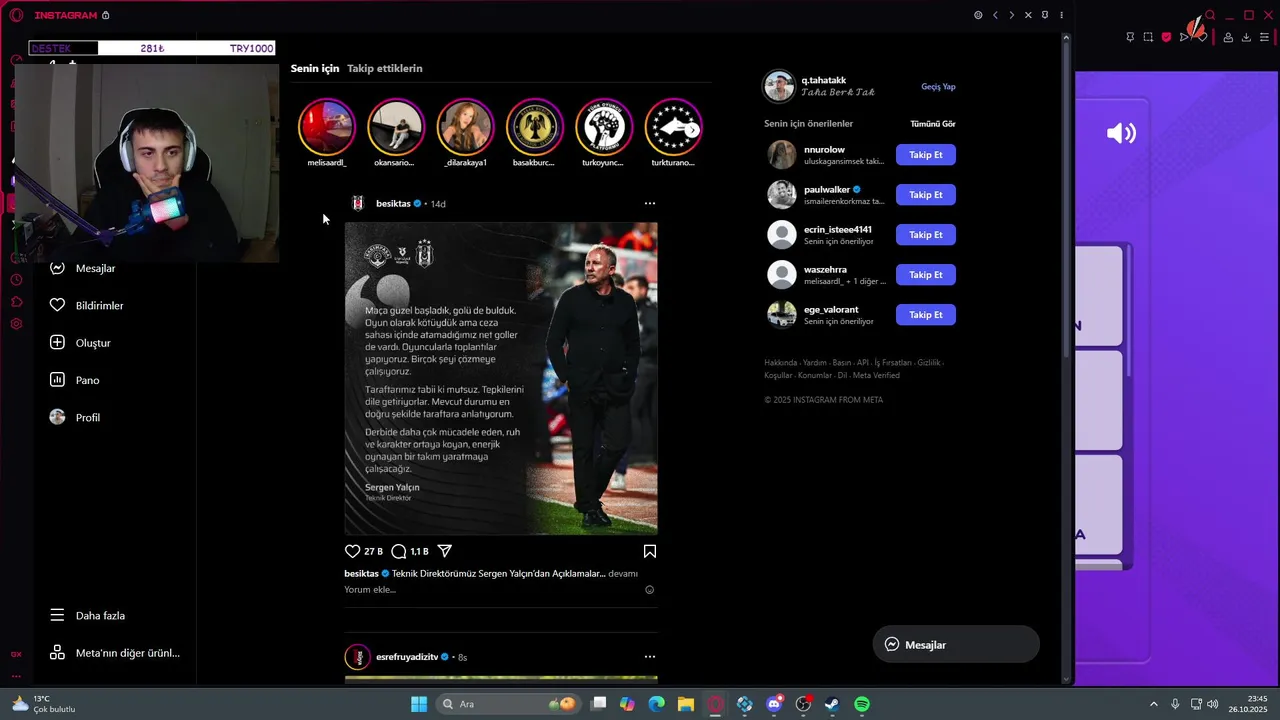Open Mesajlar in the Instagram sidebar
Screen dimensions: 1280x720
[x=85, y=268]
